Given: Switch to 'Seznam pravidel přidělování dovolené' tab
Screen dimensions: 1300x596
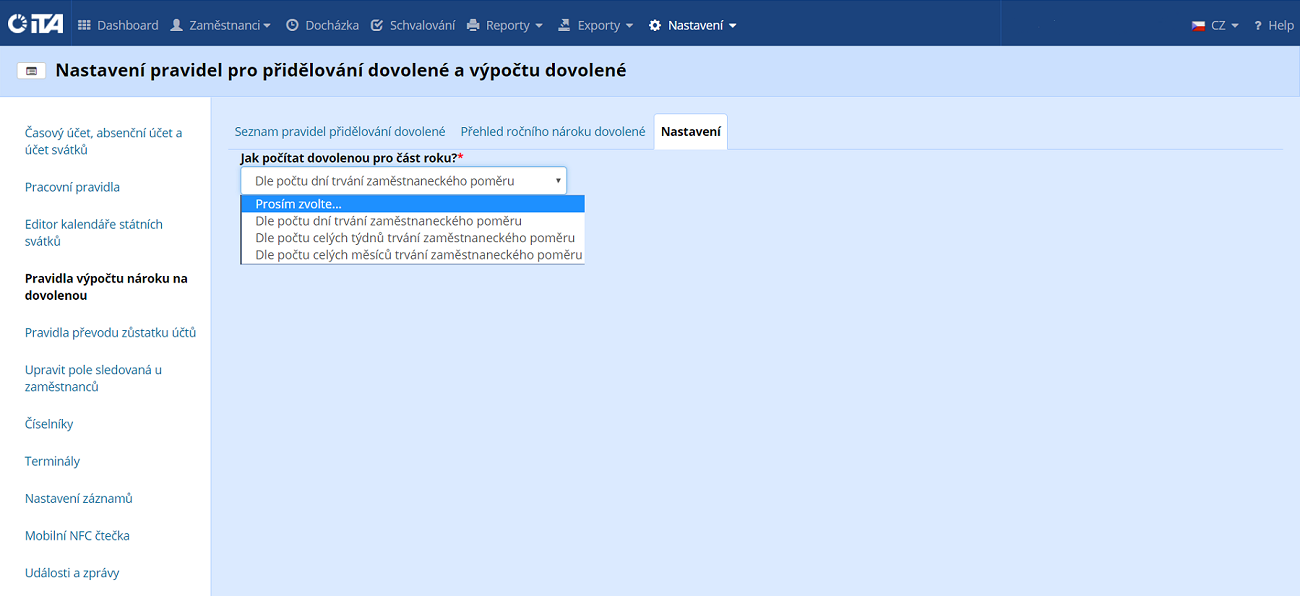Looking at the screenshot, I should pos(339,132).
